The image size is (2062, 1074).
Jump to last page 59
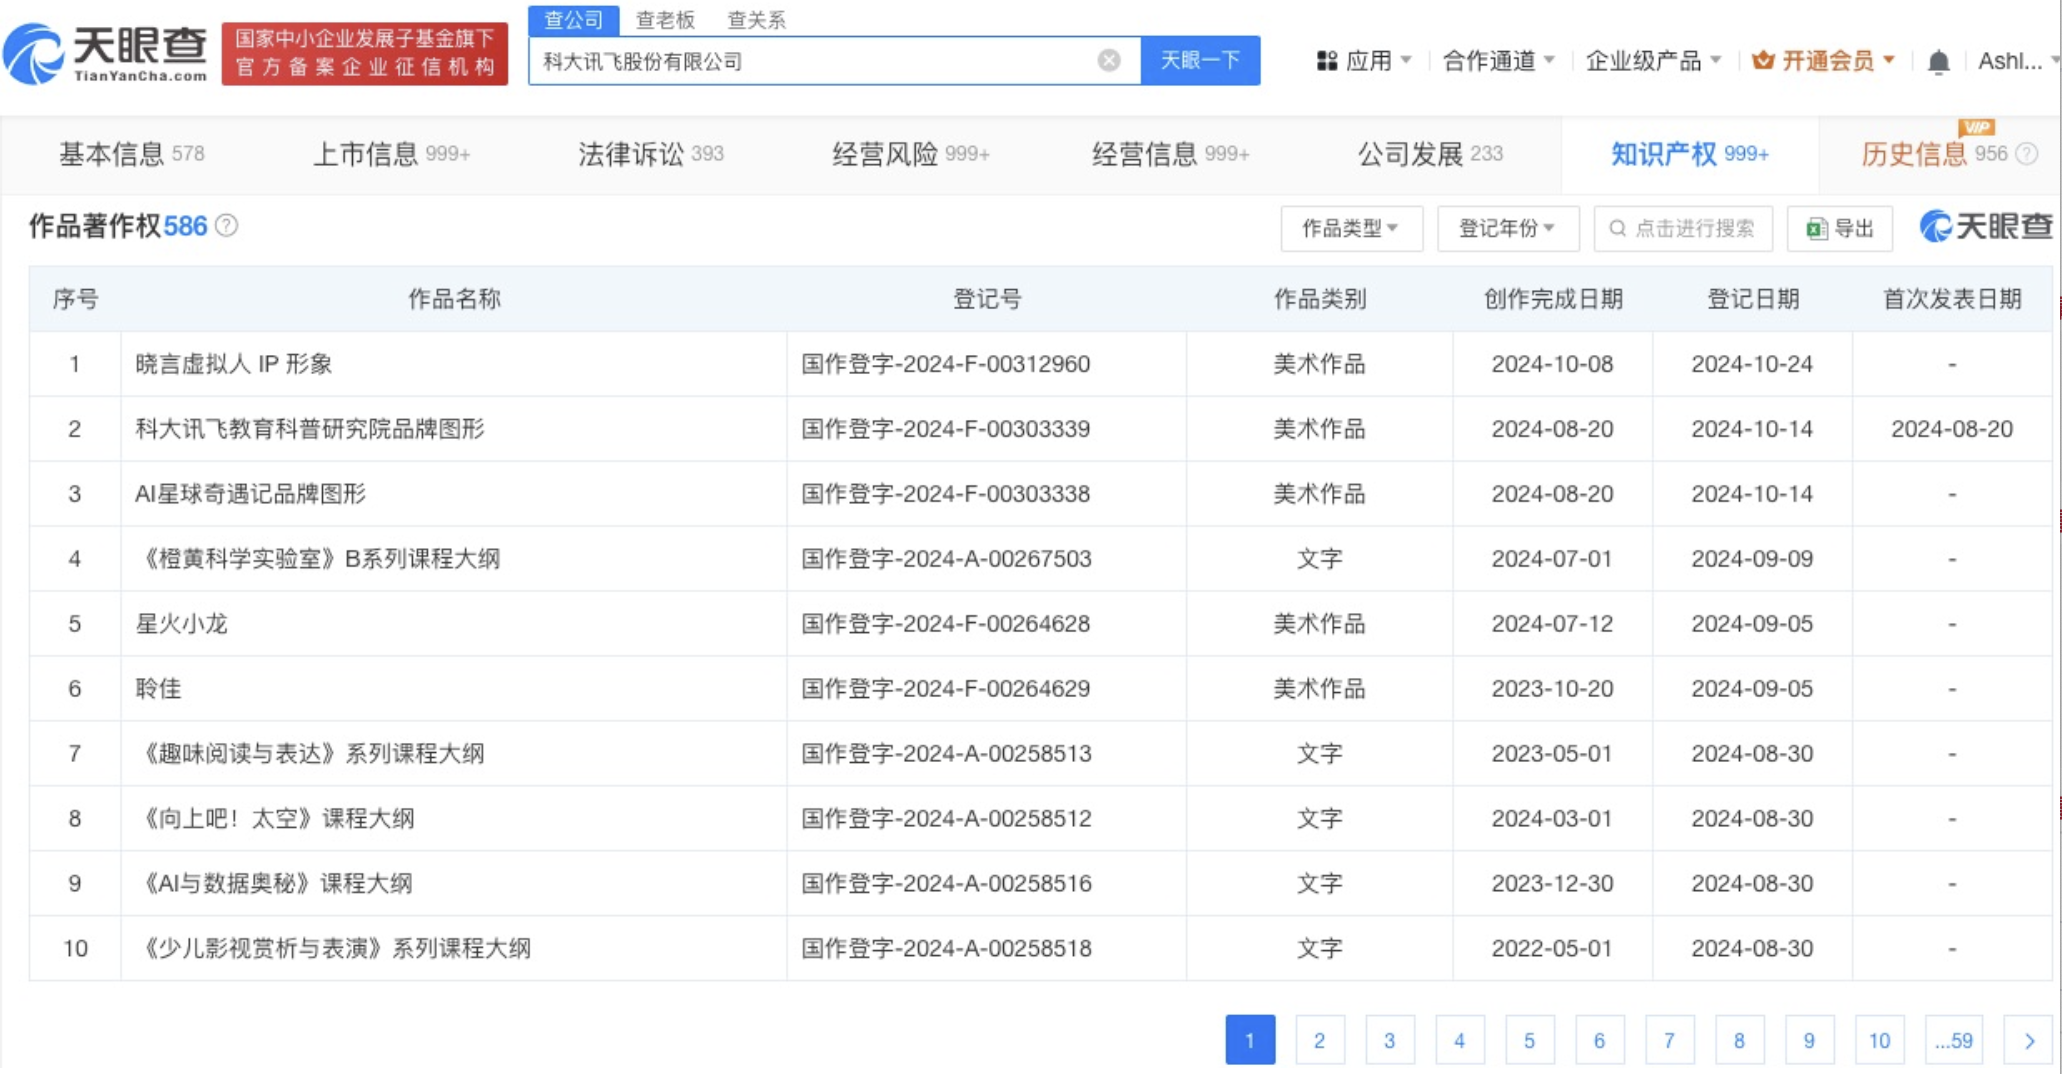click(x=1953, y=1040)
